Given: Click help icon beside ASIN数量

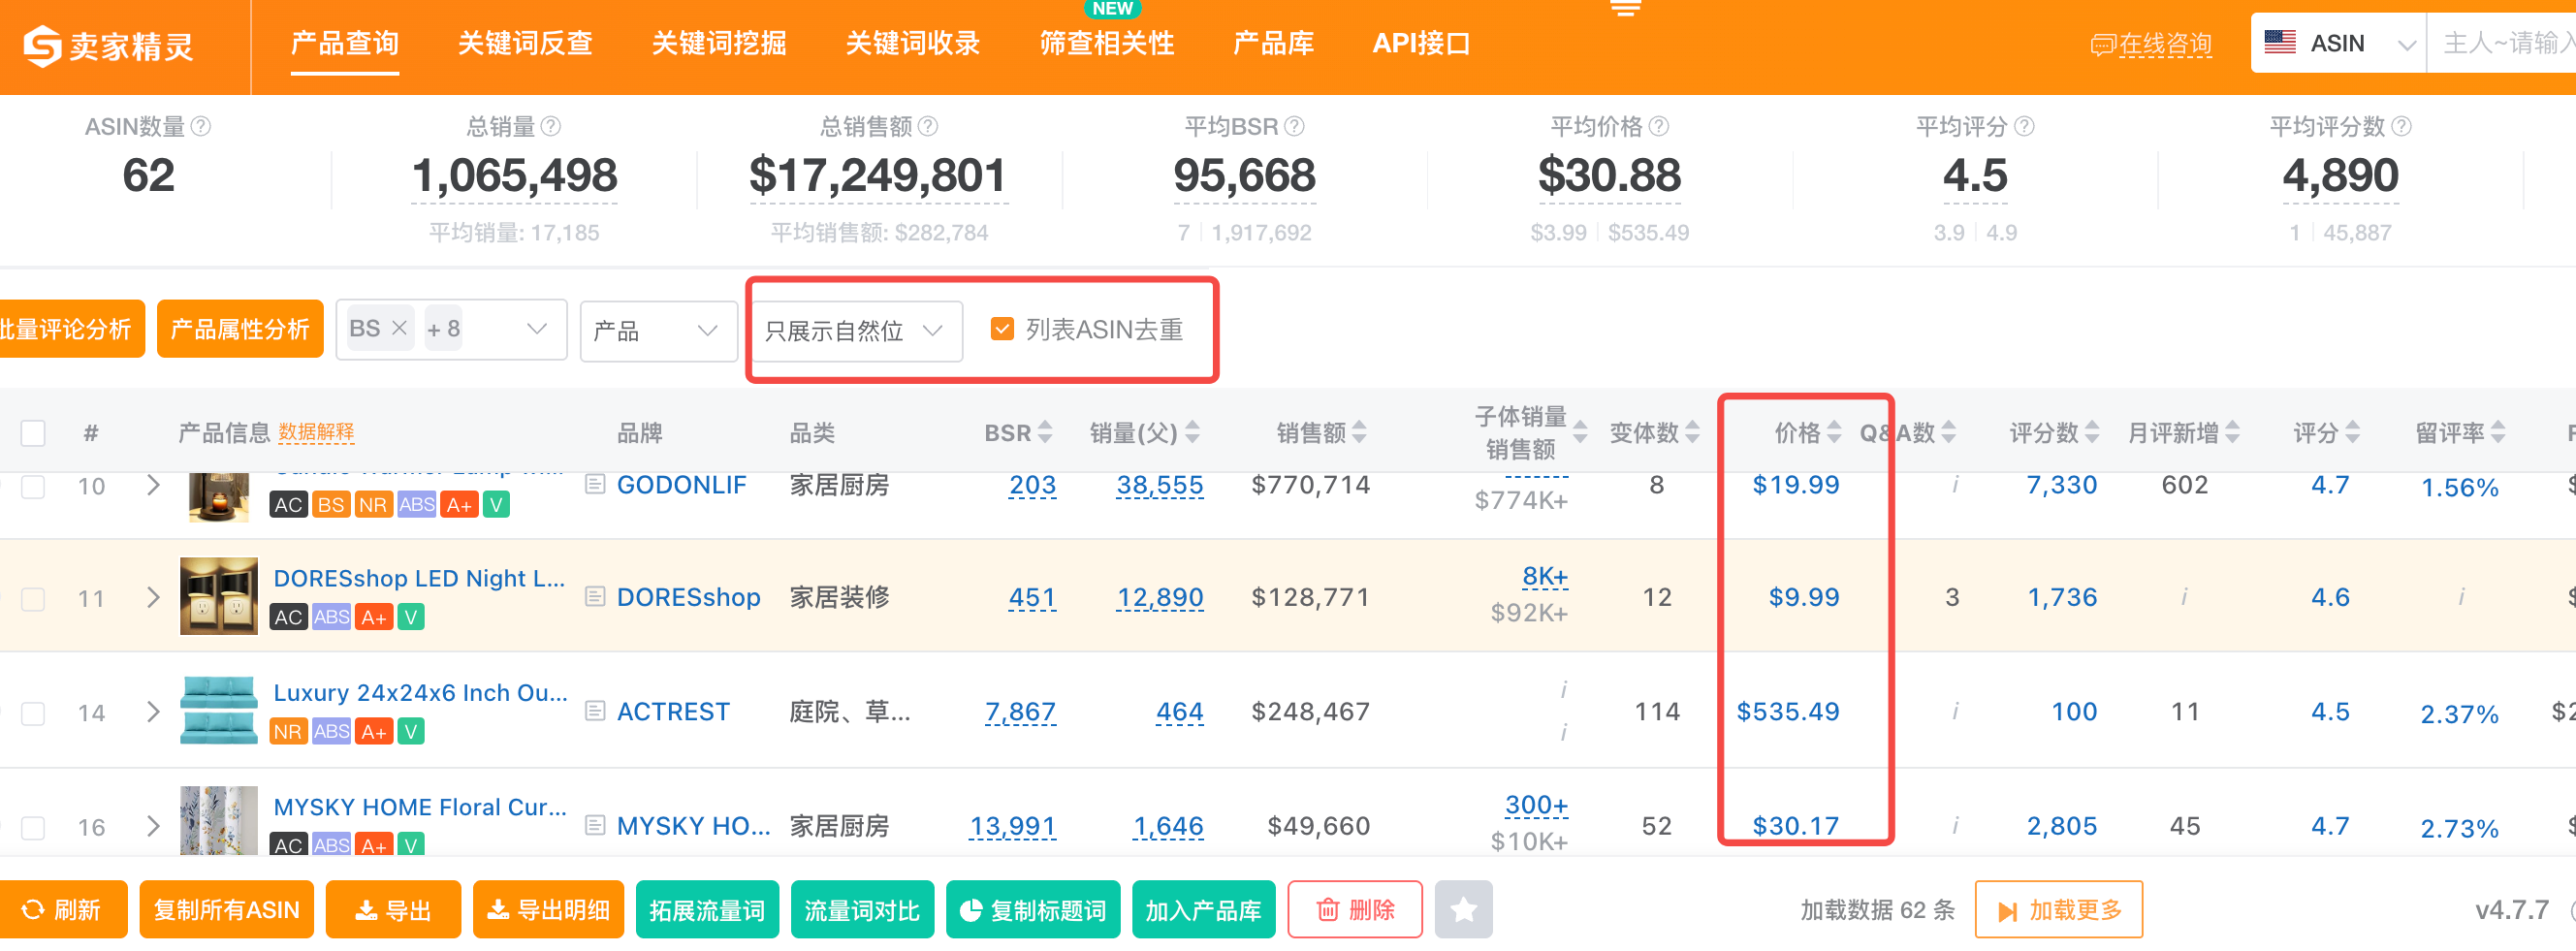Looking at the screenshot, I should (201, 126).
